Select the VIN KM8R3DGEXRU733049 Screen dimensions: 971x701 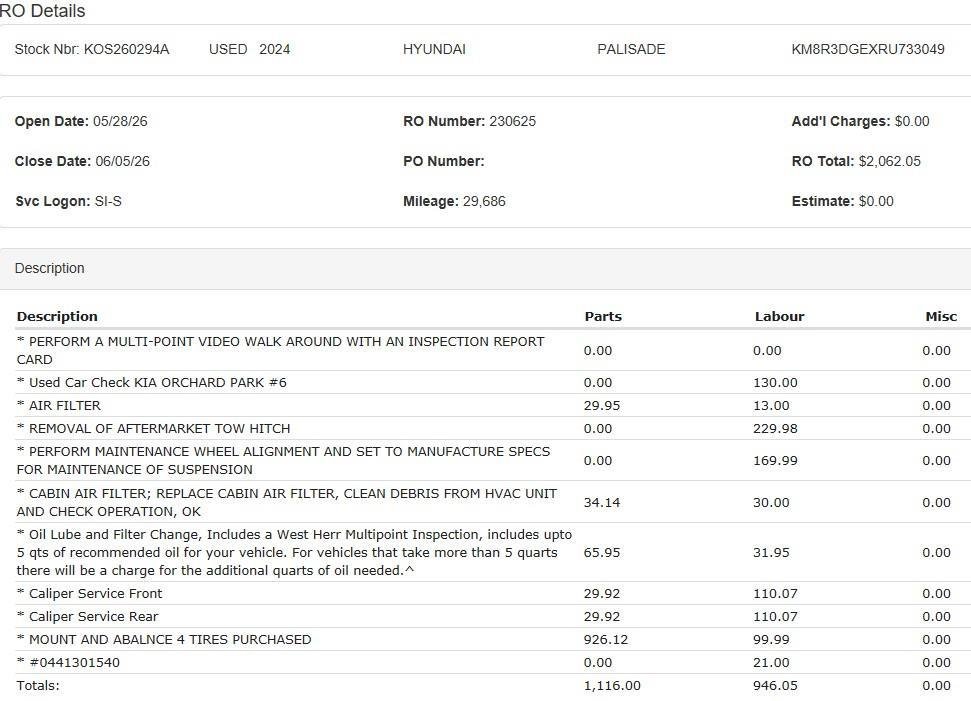[x=868, y=50]
